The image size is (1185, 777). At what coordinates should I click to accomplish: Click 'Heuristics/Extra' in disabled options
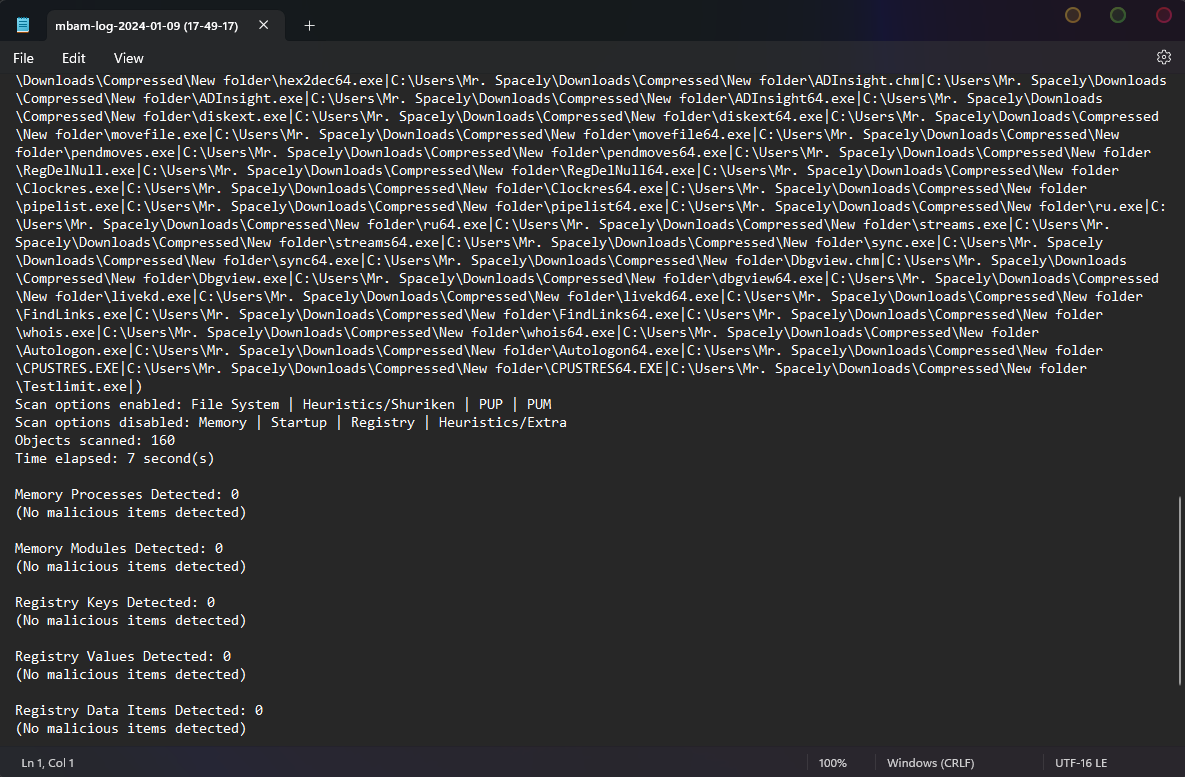pyautogui.click(x=503, y=423)
